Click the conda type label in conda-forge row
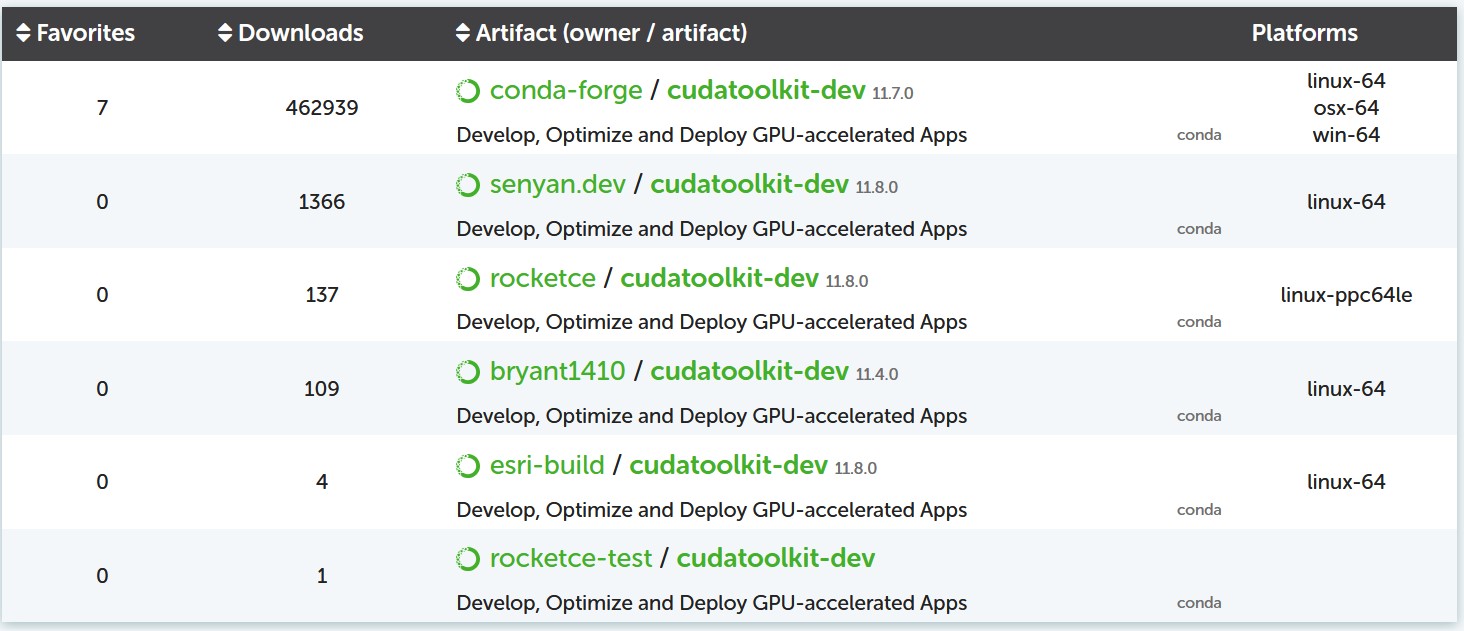Image resolution: width=1464 pixels, height=631 pixels. click(x=1199, y=135)
